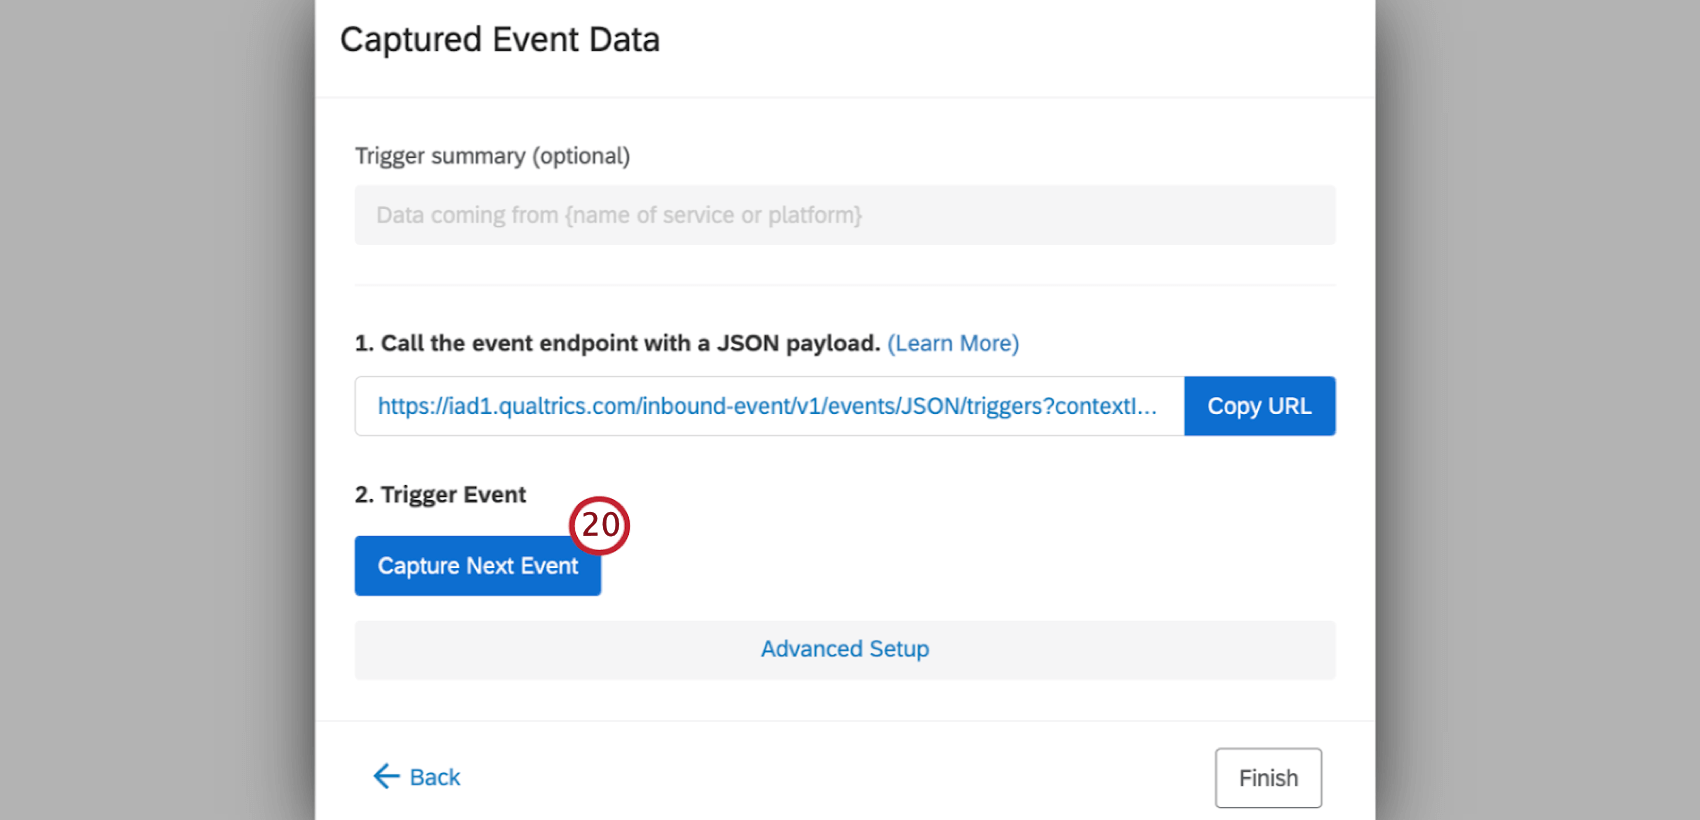
Task: Select the qualtrics event endpoint URL field
Action: pyautogui.click(x=768, y=406)
